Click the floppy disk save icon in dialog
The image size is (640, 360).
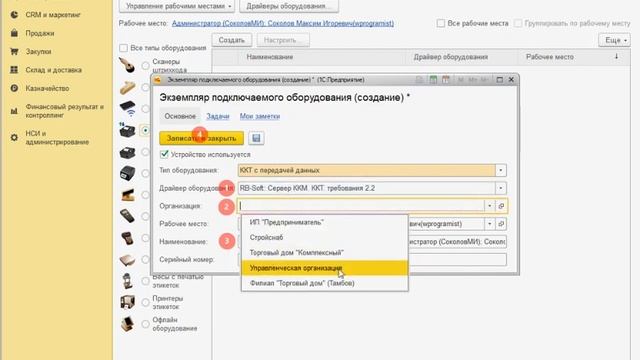(256, 138)
